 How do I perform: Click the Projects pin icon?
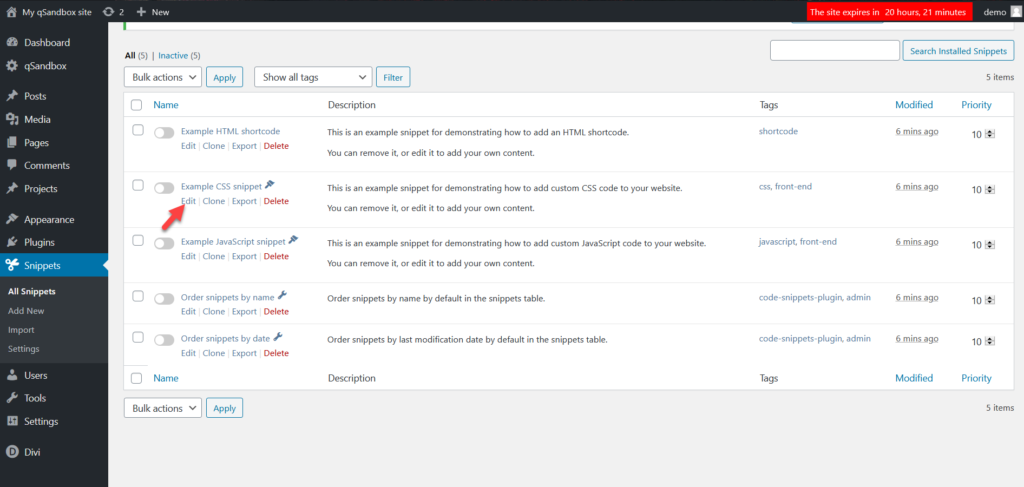(x=12, y=189)
